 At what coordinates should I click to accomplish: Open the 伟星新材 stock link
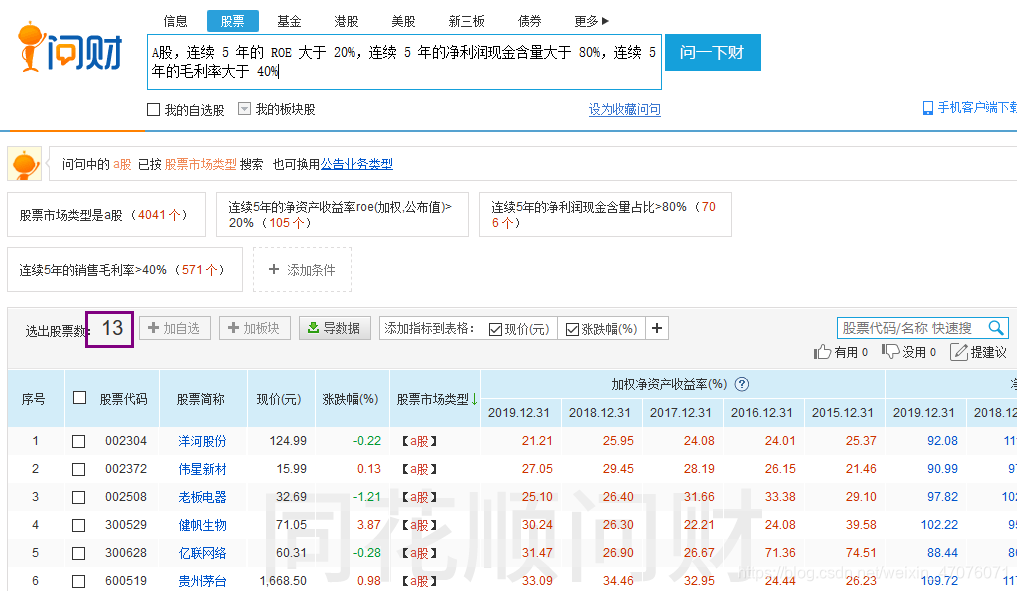(202, 469)
